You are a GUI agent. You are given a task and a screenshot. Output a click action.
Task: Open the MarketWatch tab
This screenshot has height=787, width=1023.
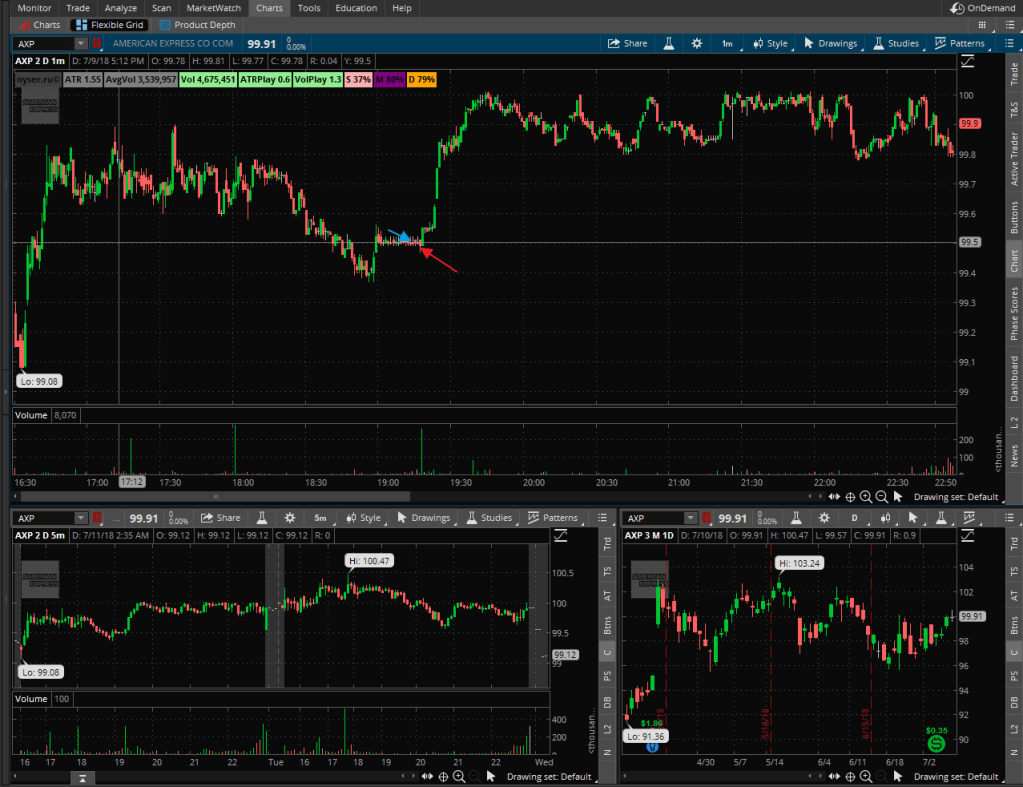pos(214,8)
